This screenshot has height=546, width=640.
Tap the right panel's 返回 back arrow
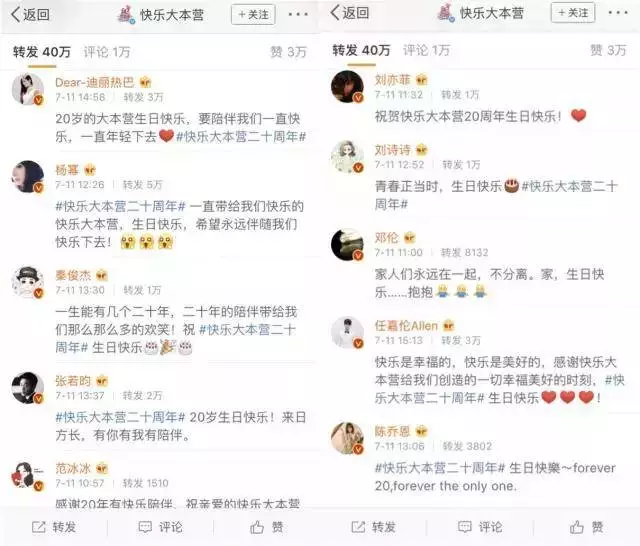coord(349,13)
